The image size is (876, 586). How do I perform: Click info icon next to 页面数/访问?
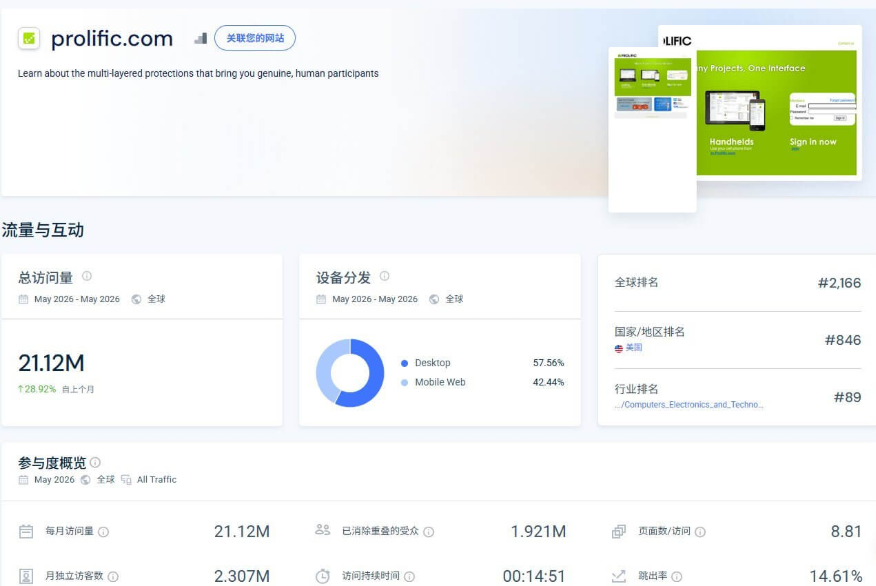[x=700, y=532]
